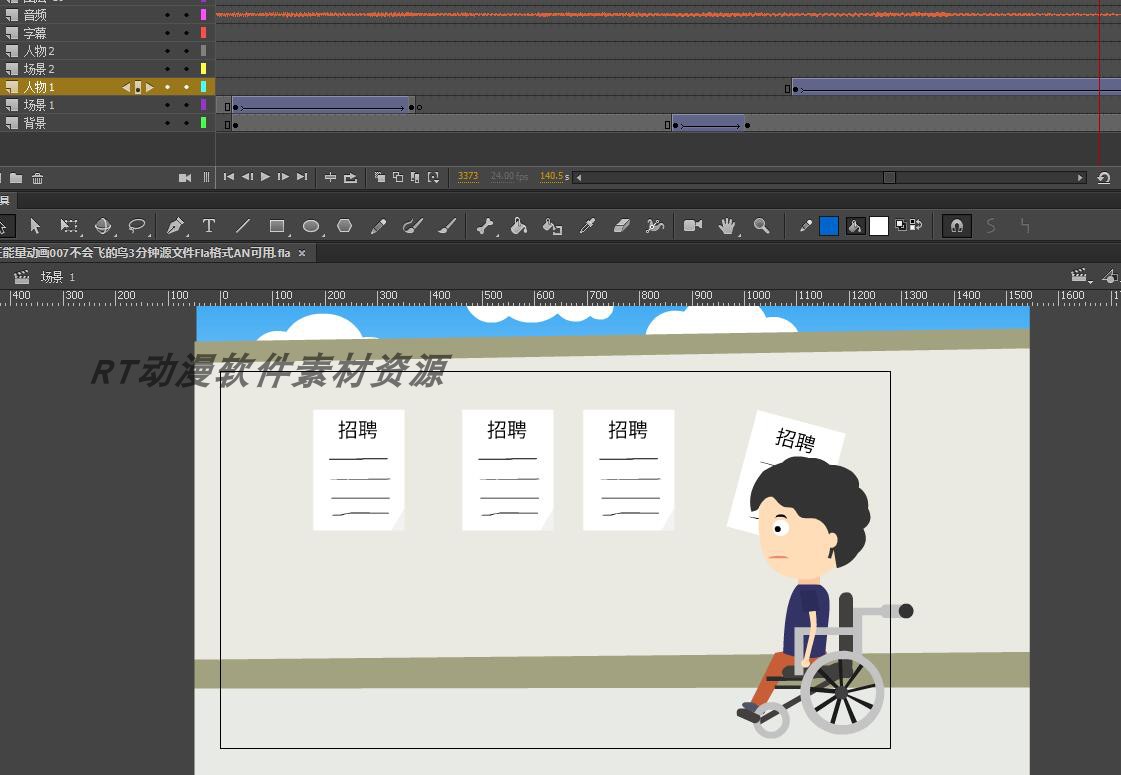Image resolution: width=1121 pixels, height=775 pixels.
Task: Select the 背景 layer
Action: coord(107,123)
